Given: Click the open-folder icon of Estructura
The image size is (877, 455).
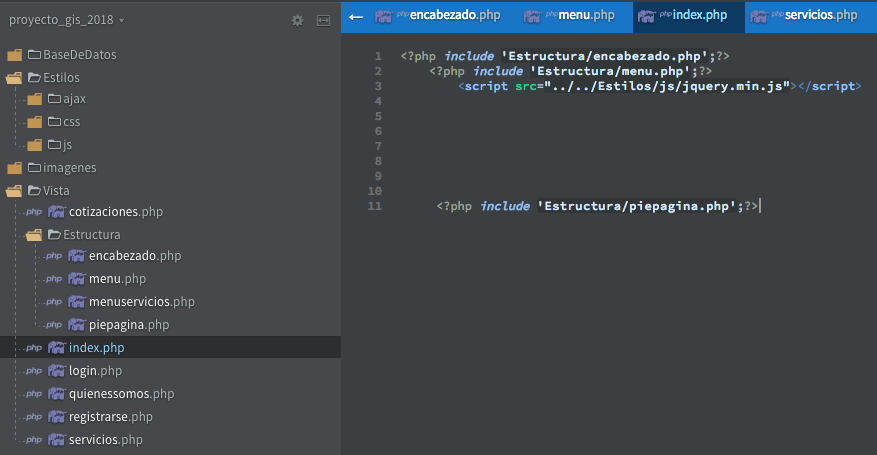Looking at the screenshot, I should point(34,235).
